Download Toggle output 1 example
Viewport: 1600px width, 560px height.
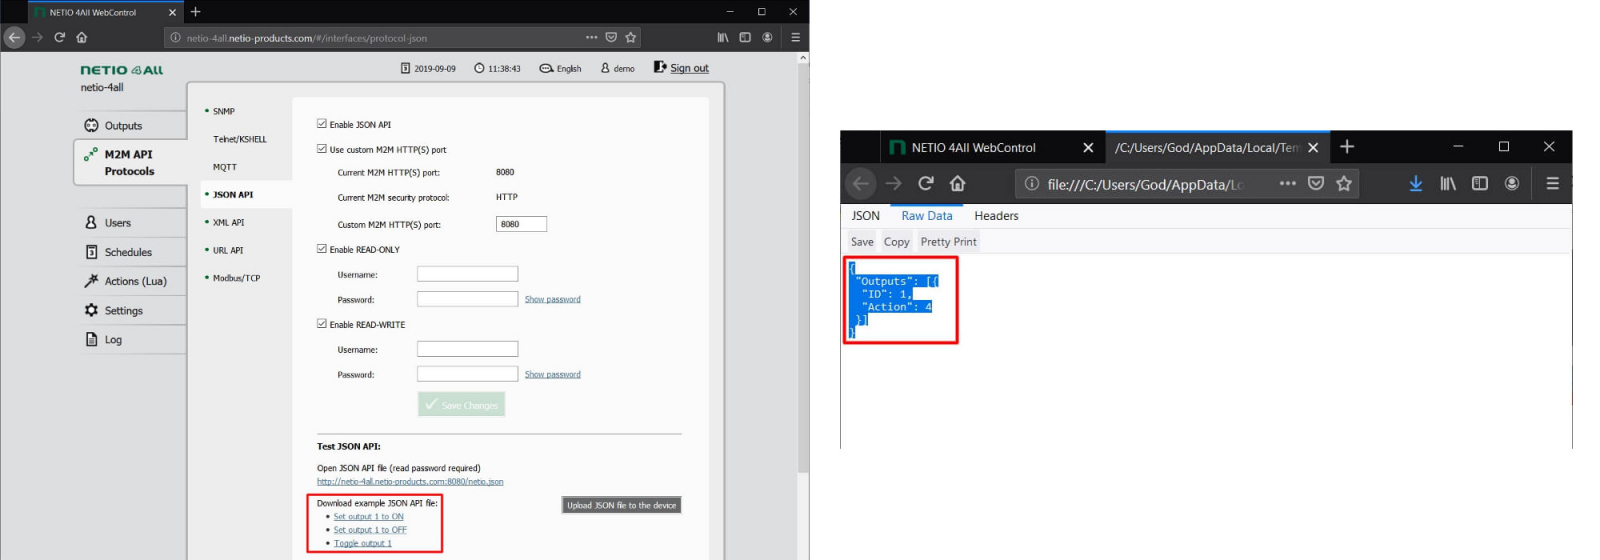(363, 543)
